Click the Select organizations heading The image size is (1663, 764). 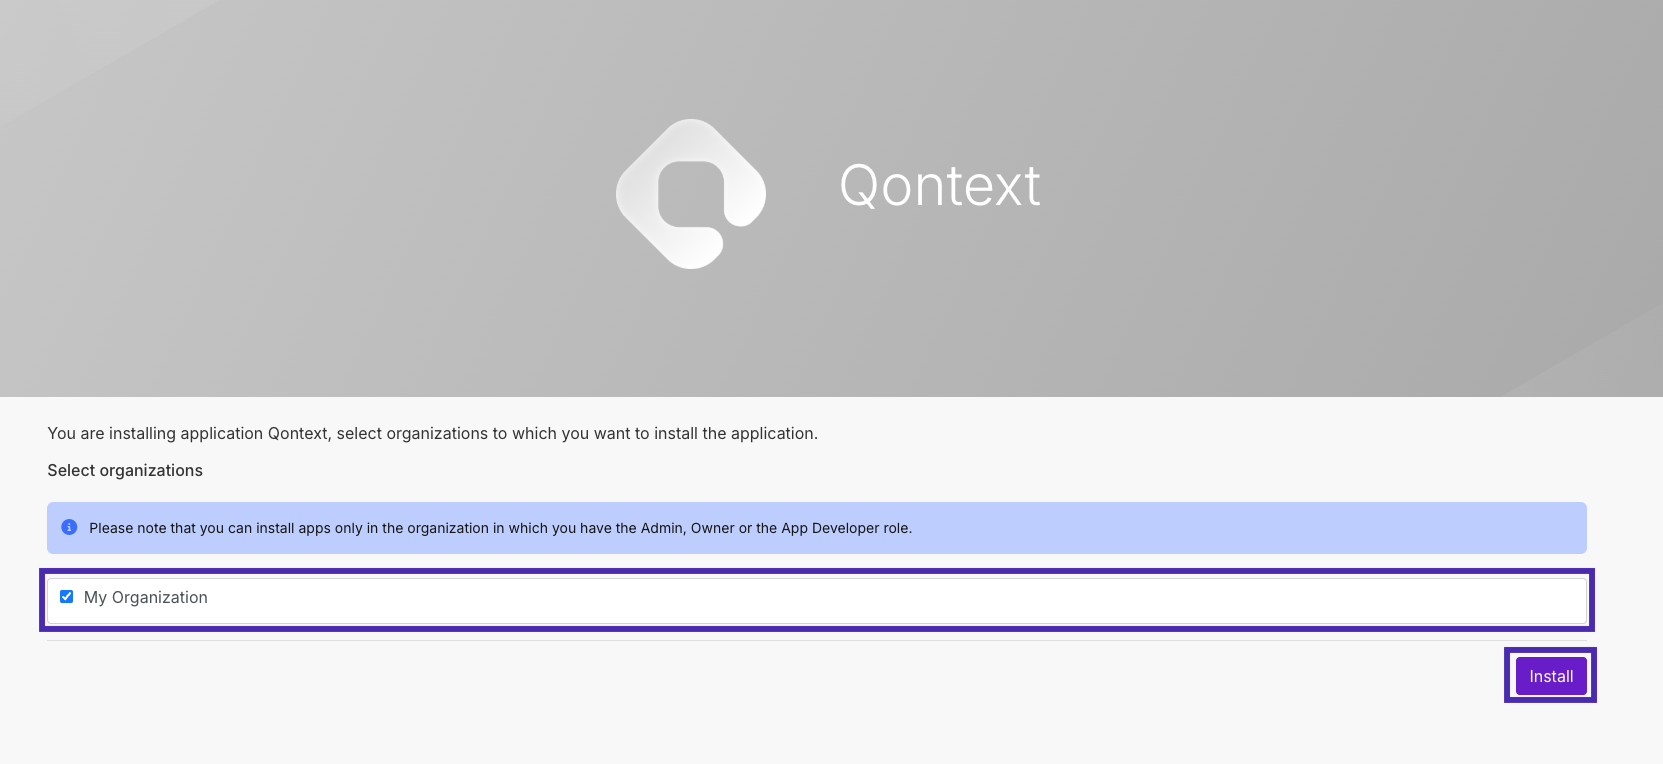(x=125, y=470)
